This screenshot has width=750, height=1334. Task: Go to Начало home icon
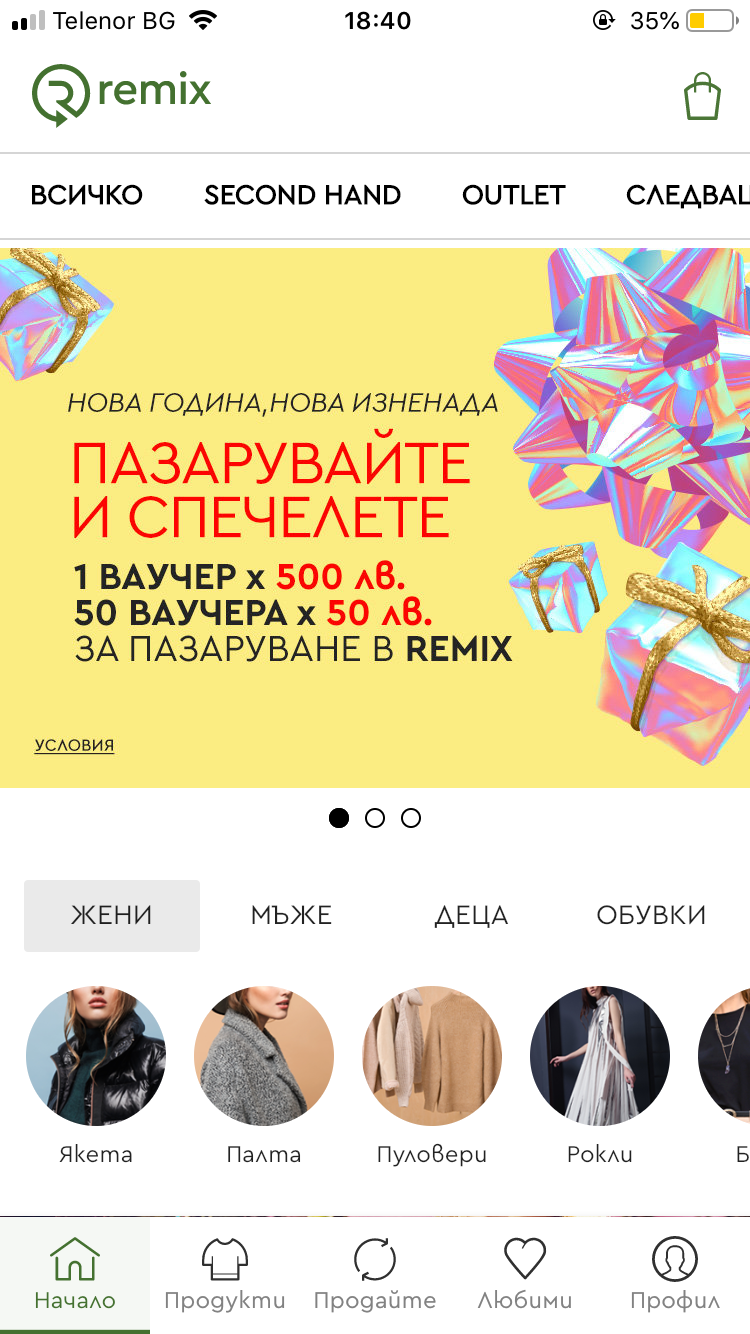pos(75,1258)
